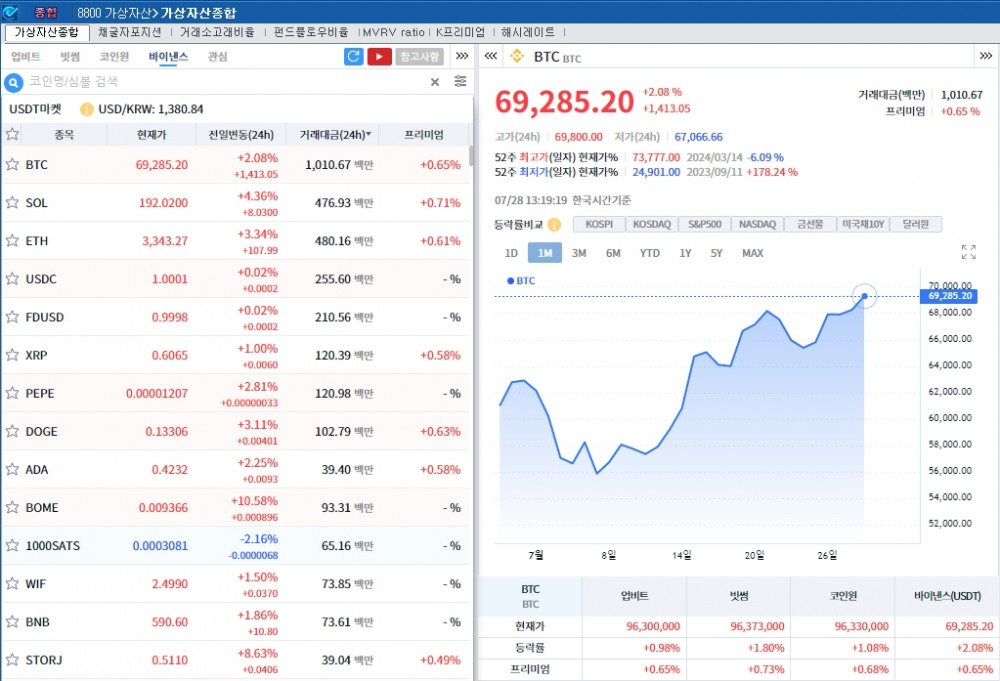Open the YouTube channel icon

(379, 57)
